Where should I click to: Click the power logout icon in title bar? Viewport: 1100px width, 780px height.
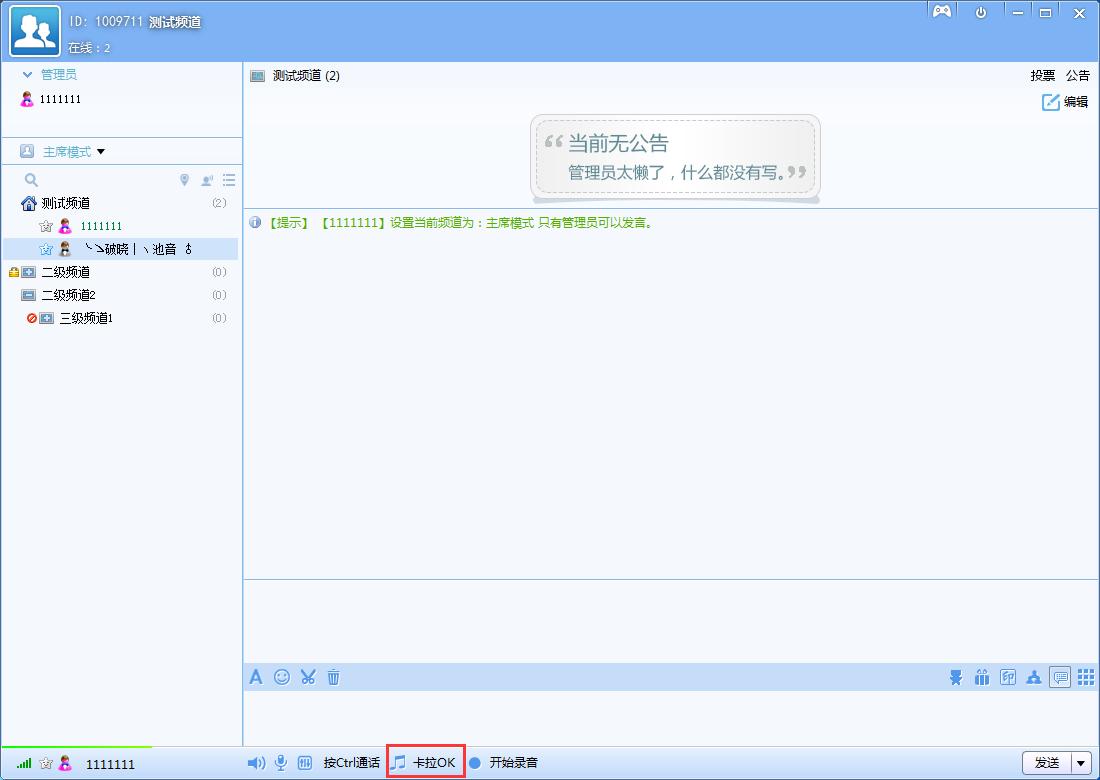(981, 13)
